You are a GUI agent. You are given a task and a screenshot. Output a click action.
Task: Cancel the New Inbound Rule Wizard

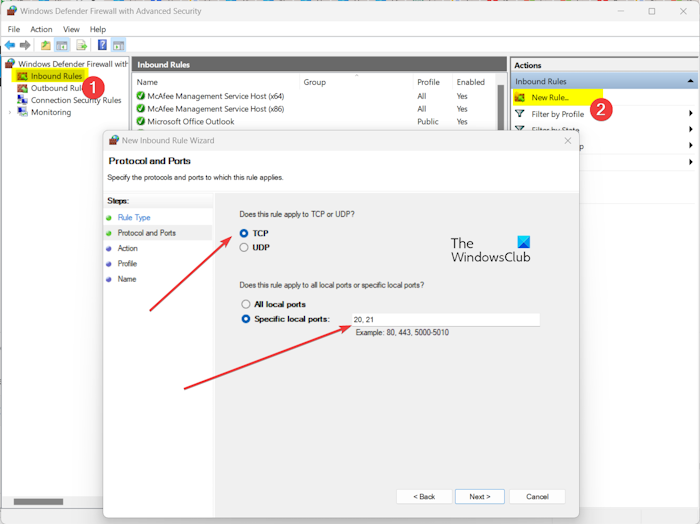tap(537, 497)
